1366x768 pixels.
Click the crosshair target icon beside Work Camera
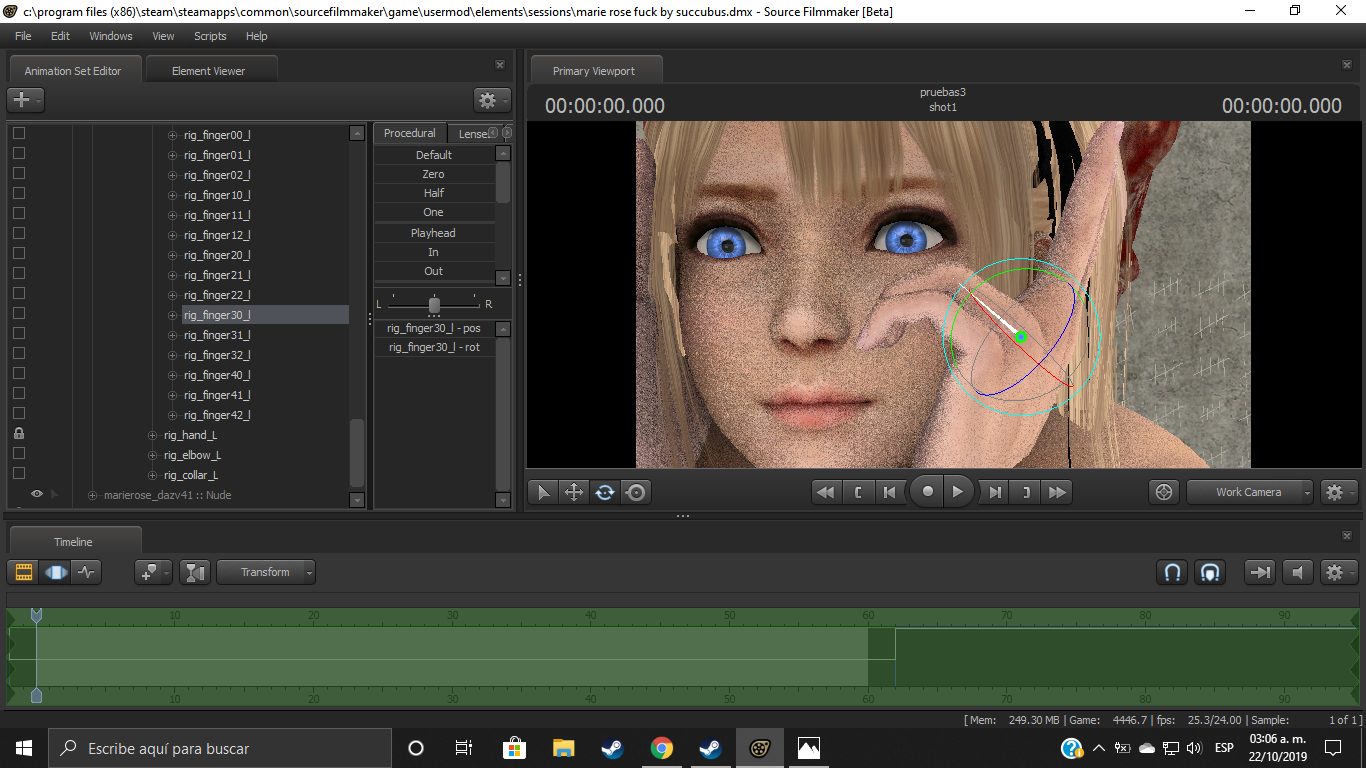(x=1163, y=492)
